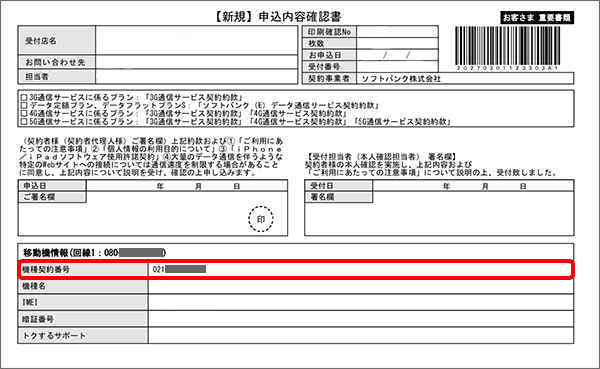Click the 暗証番号 label
This screenshot has height=369, width=600.
pyautogui.click(x=38, y=319)
